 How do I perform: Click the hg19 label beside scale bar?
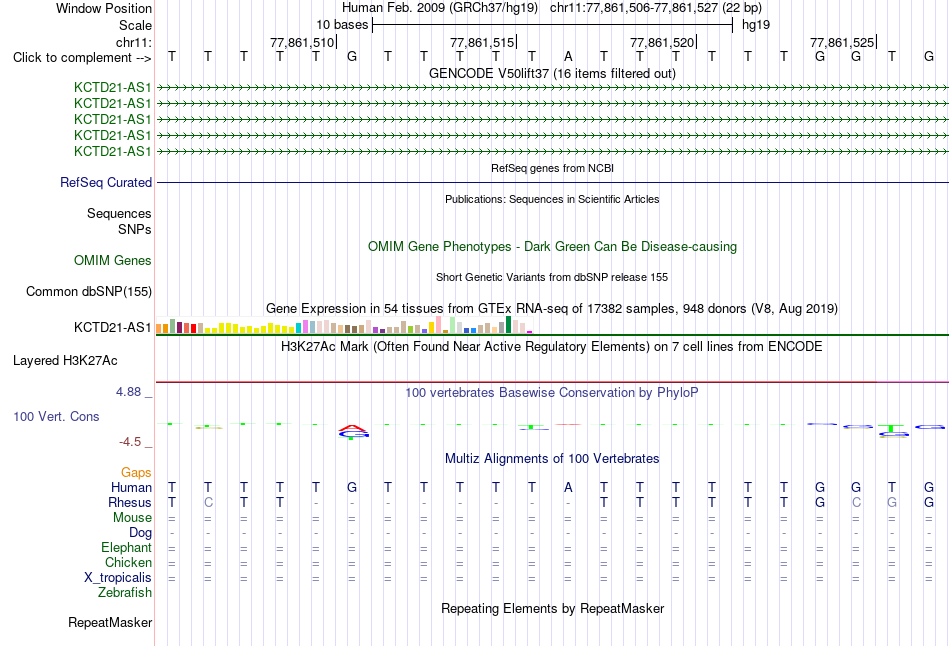[x=756, y=25]
